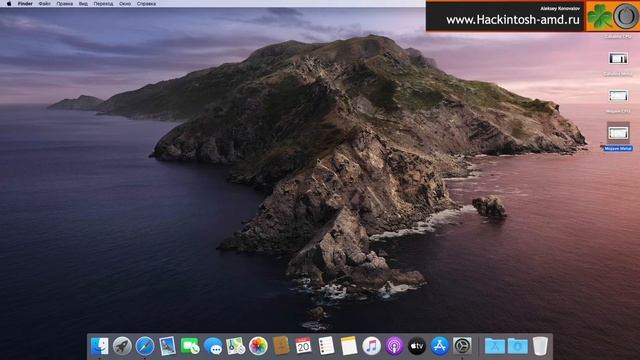Select the Mojave CPU desktop file icon
The width and height of the screenshot is (640, 360).
click(x=618, y=96)
